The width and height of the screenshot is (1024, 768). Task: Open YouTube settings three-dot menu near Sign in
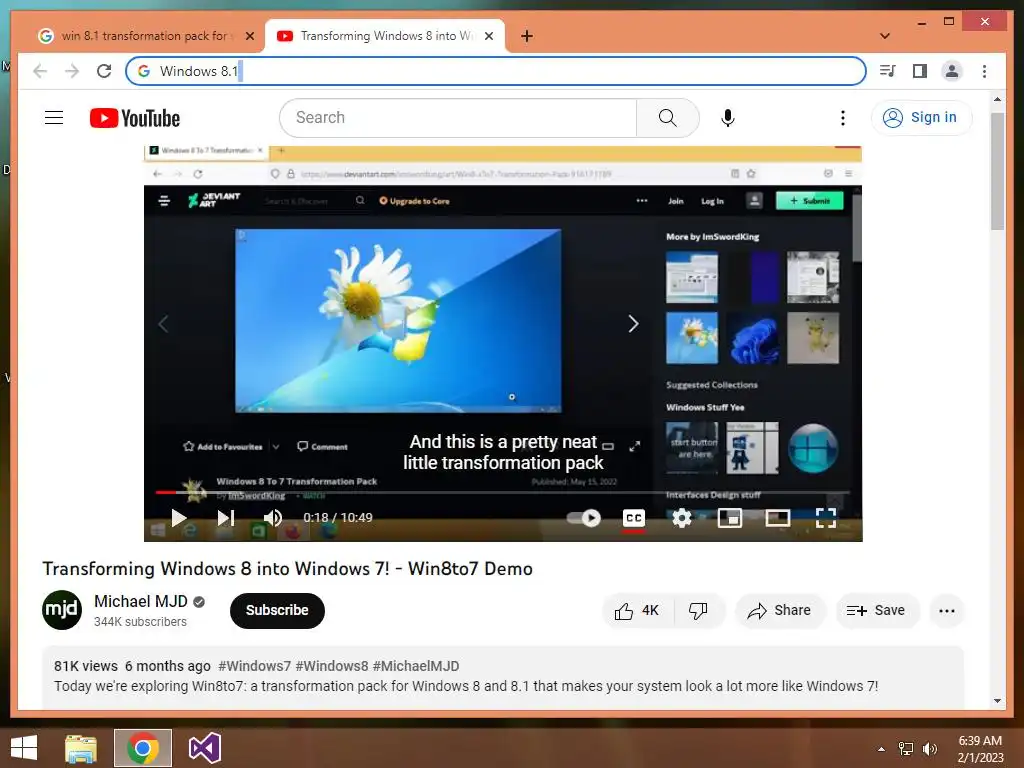(843, 118)
